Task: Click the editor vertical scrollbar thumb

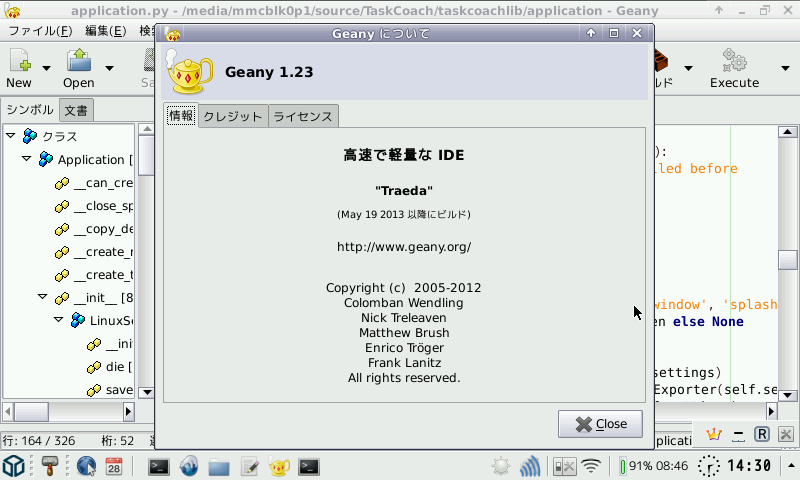Action: (x=788, y=260)
